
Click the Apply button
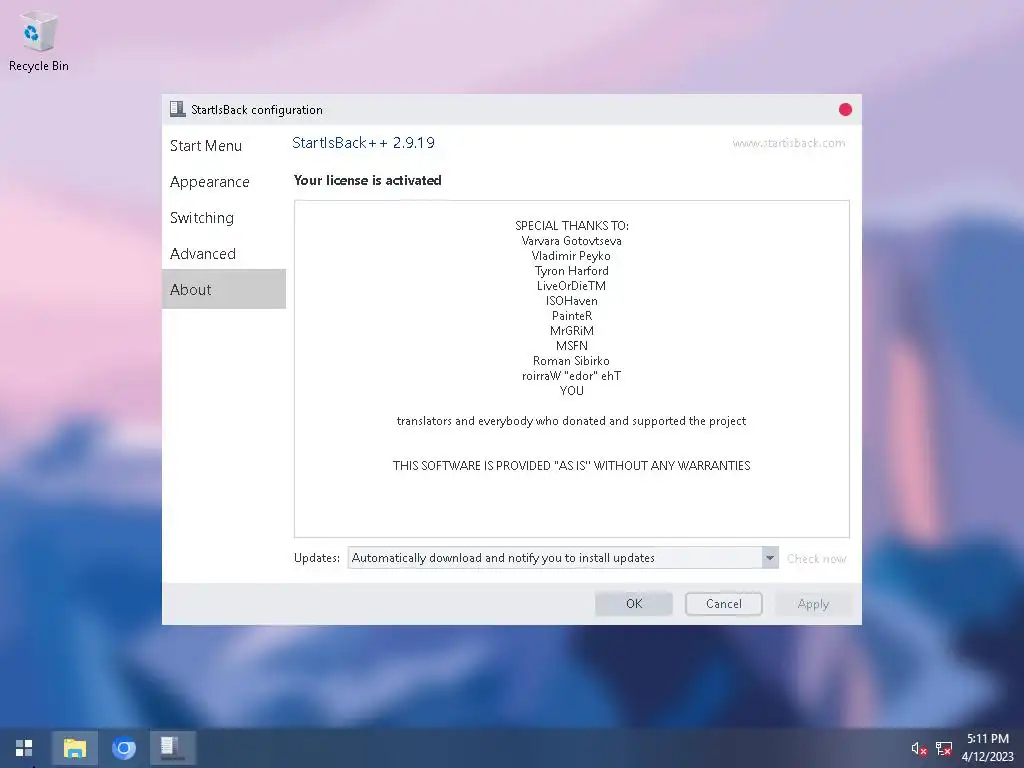click(x=813, y=603)
